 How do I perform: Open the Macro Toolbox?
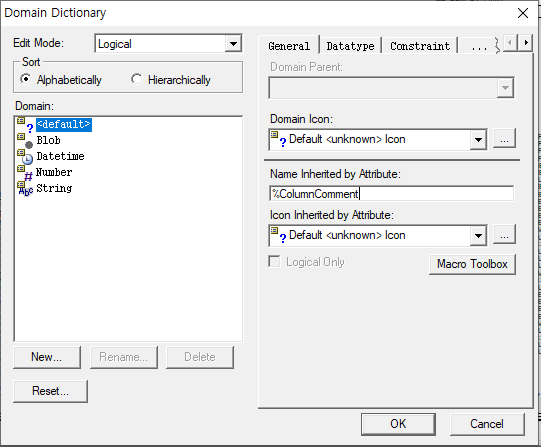(x=472, y=264)
